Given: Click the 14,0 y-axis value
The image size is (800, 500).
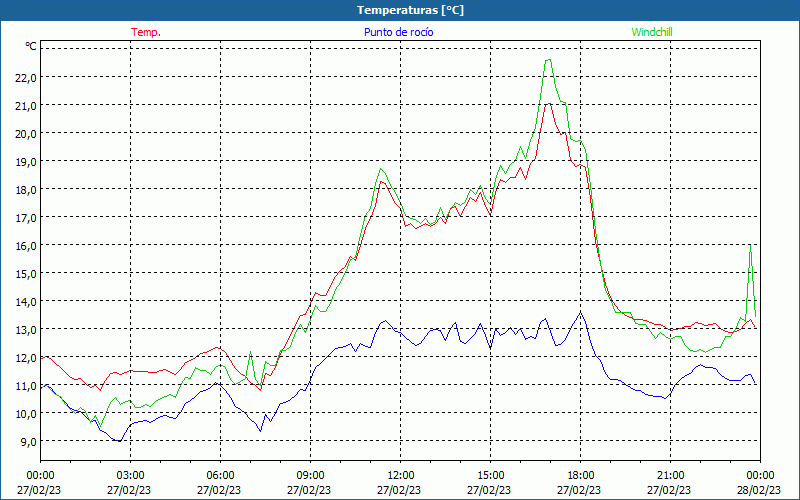Looking at the screenshot, I should pyautogui.click(x=27, y=302).
